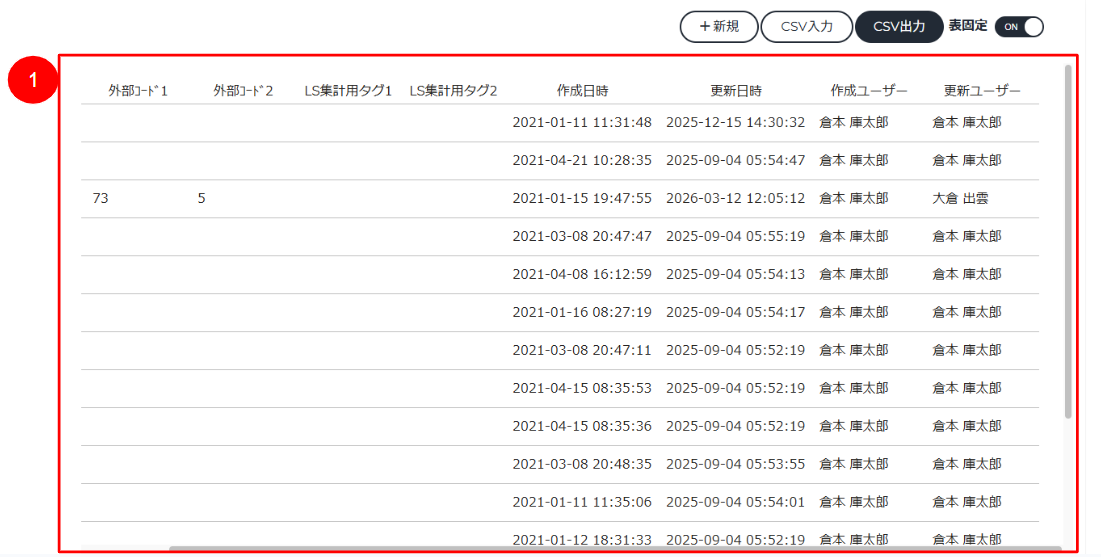Click creation date 2021-01-11 11:31:48

(x=582, y=122)
